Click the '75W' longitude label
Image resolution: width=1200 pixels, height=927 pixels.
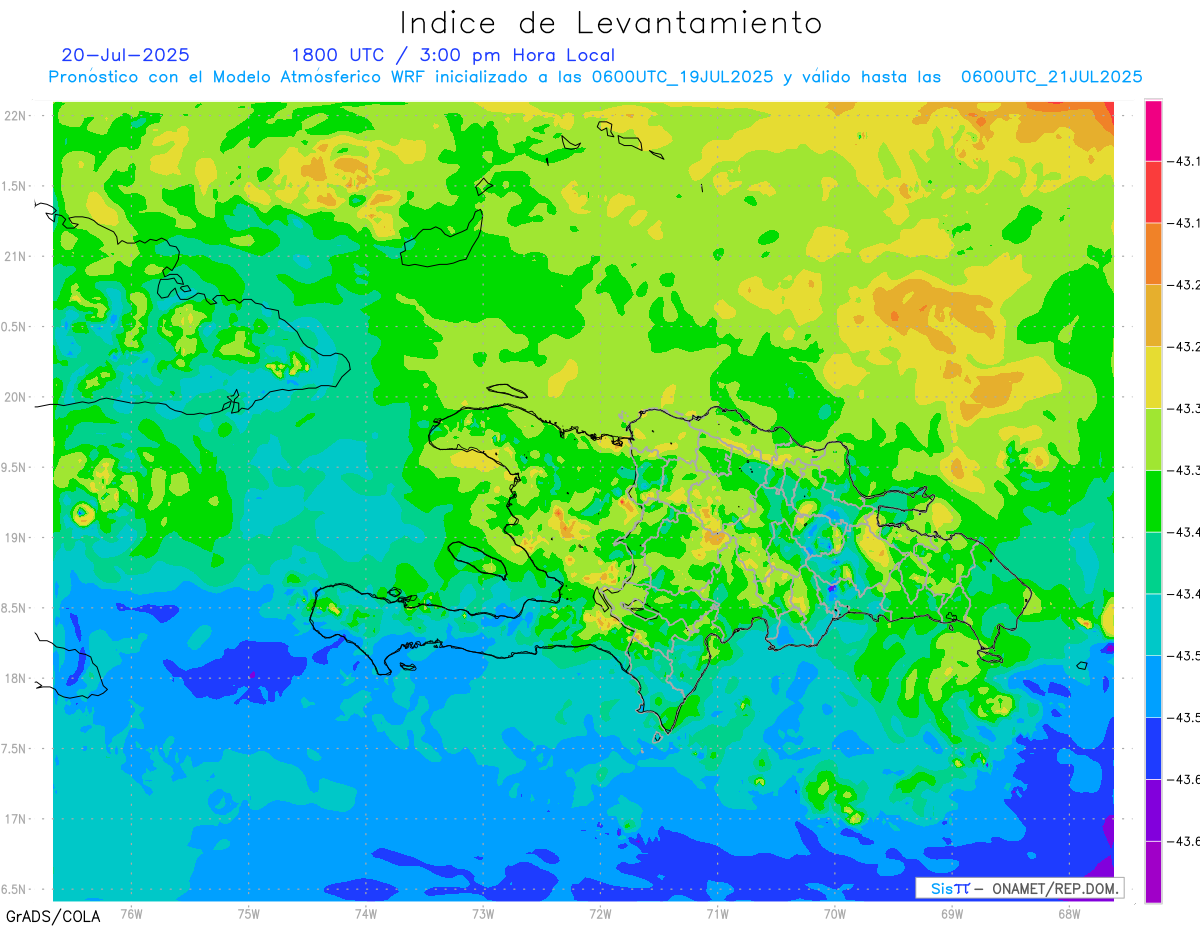coord(249,914)
